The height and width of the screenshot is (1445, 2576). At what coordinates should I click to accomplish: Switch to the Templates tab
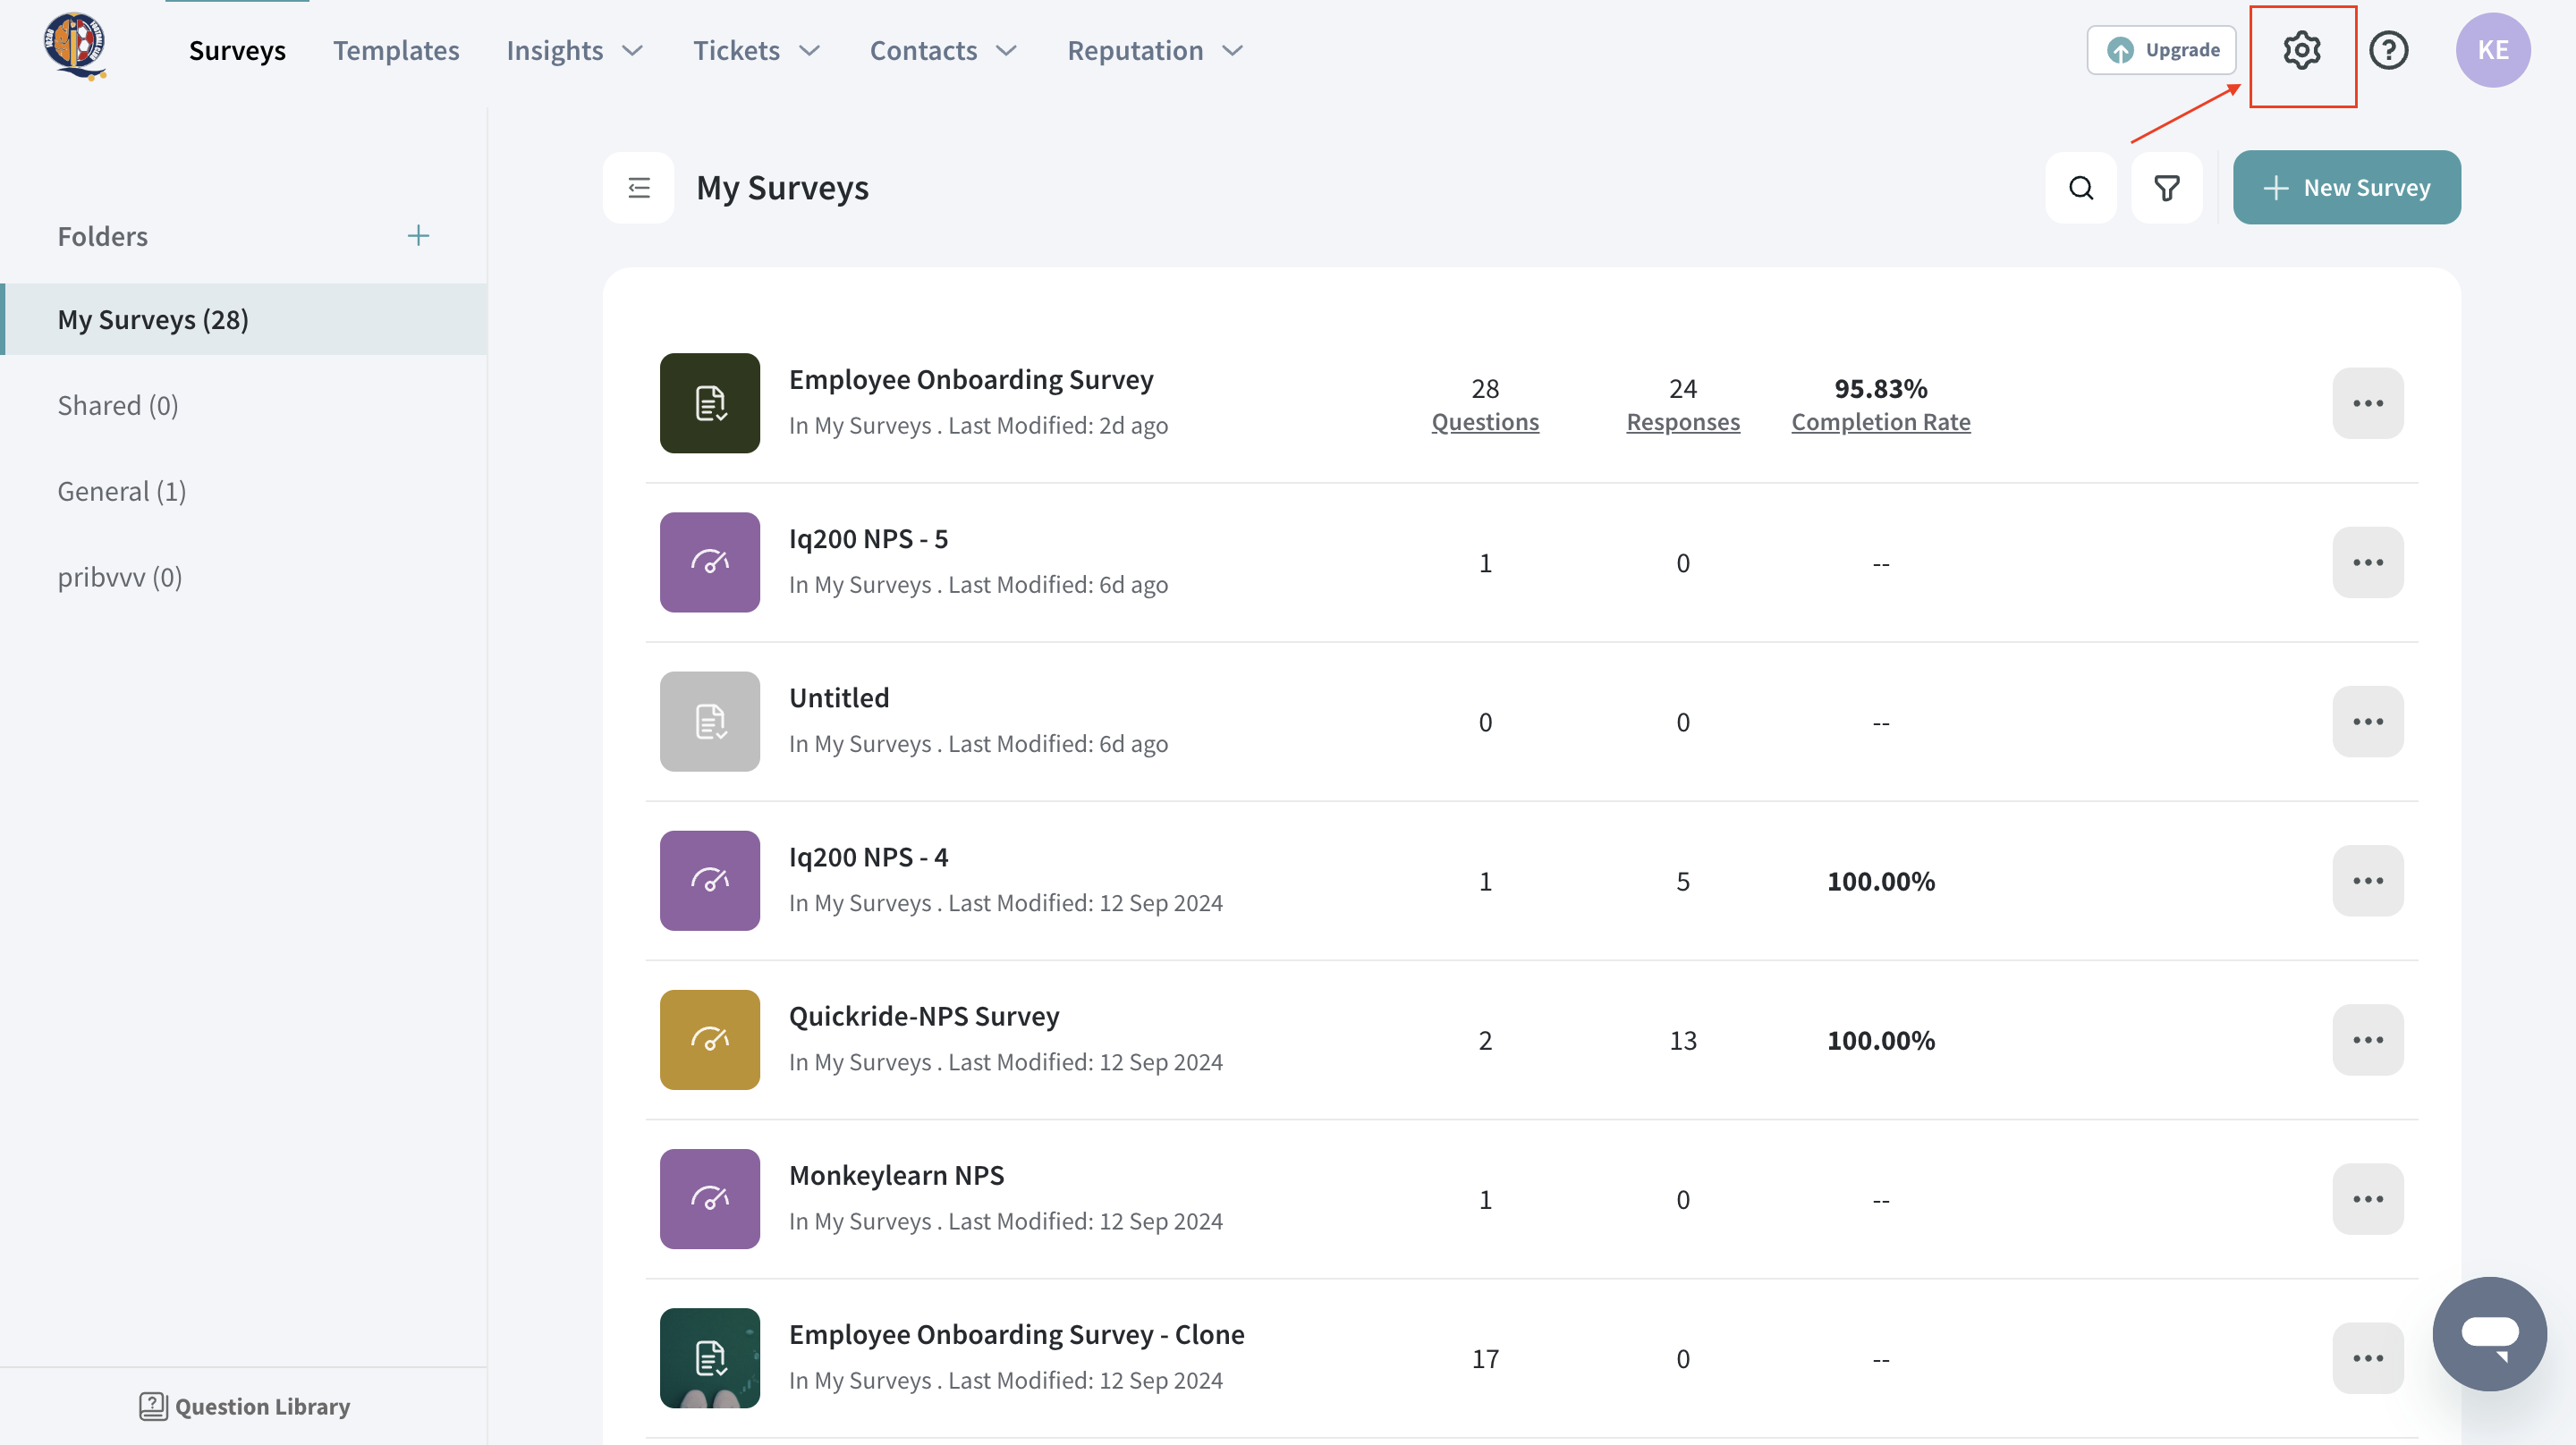[396, 50]
